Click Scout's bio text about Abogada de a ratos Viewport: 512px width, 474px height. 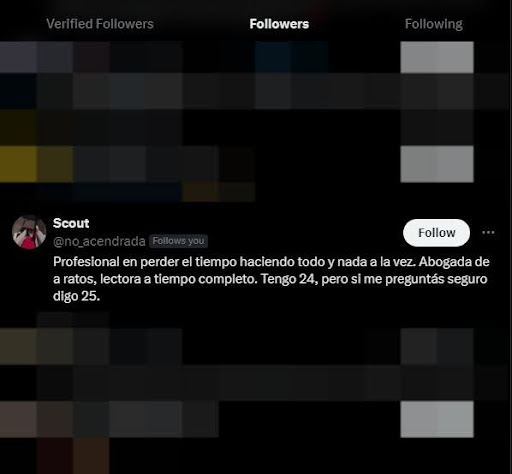click(271, 279)
